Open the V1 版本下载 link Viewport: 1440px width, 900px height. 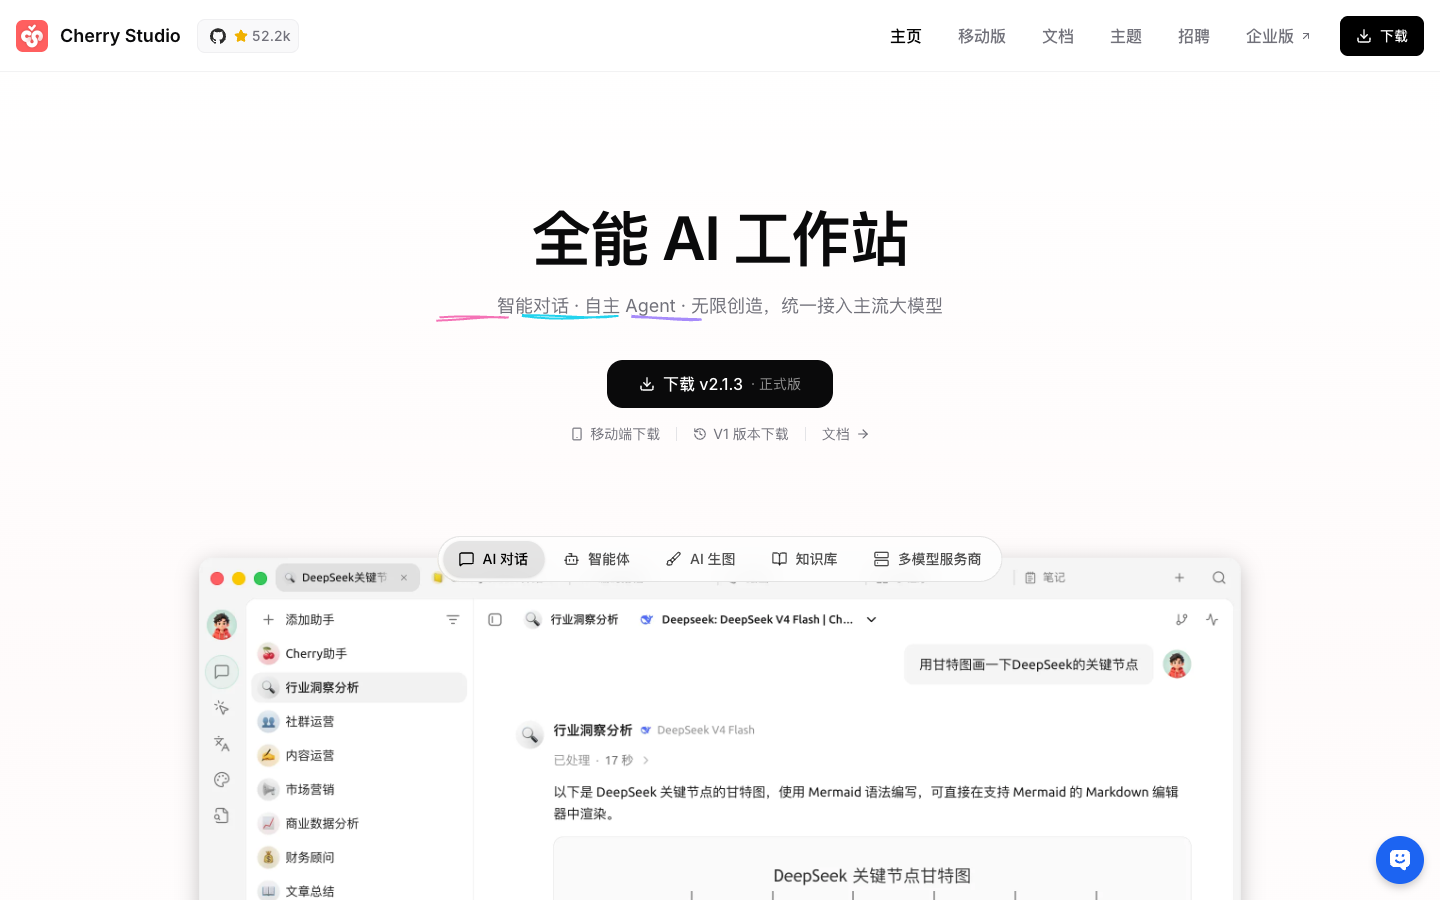coord(741,434)
